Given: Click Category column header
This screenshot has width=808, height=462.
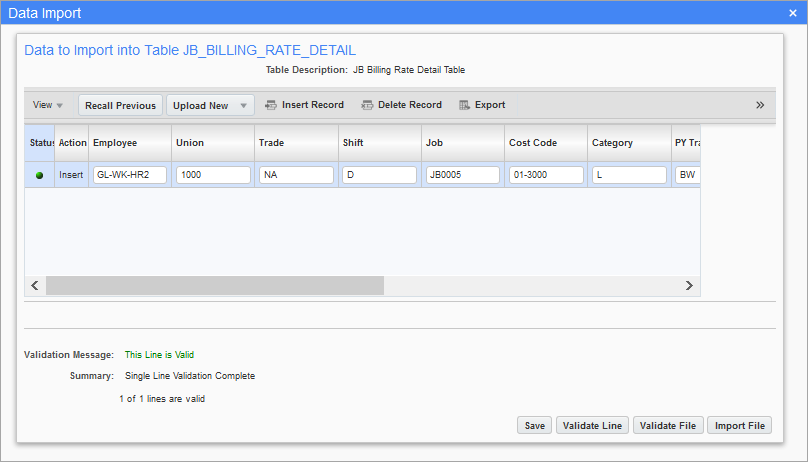Looking at the screenshot, I should 629,143.
